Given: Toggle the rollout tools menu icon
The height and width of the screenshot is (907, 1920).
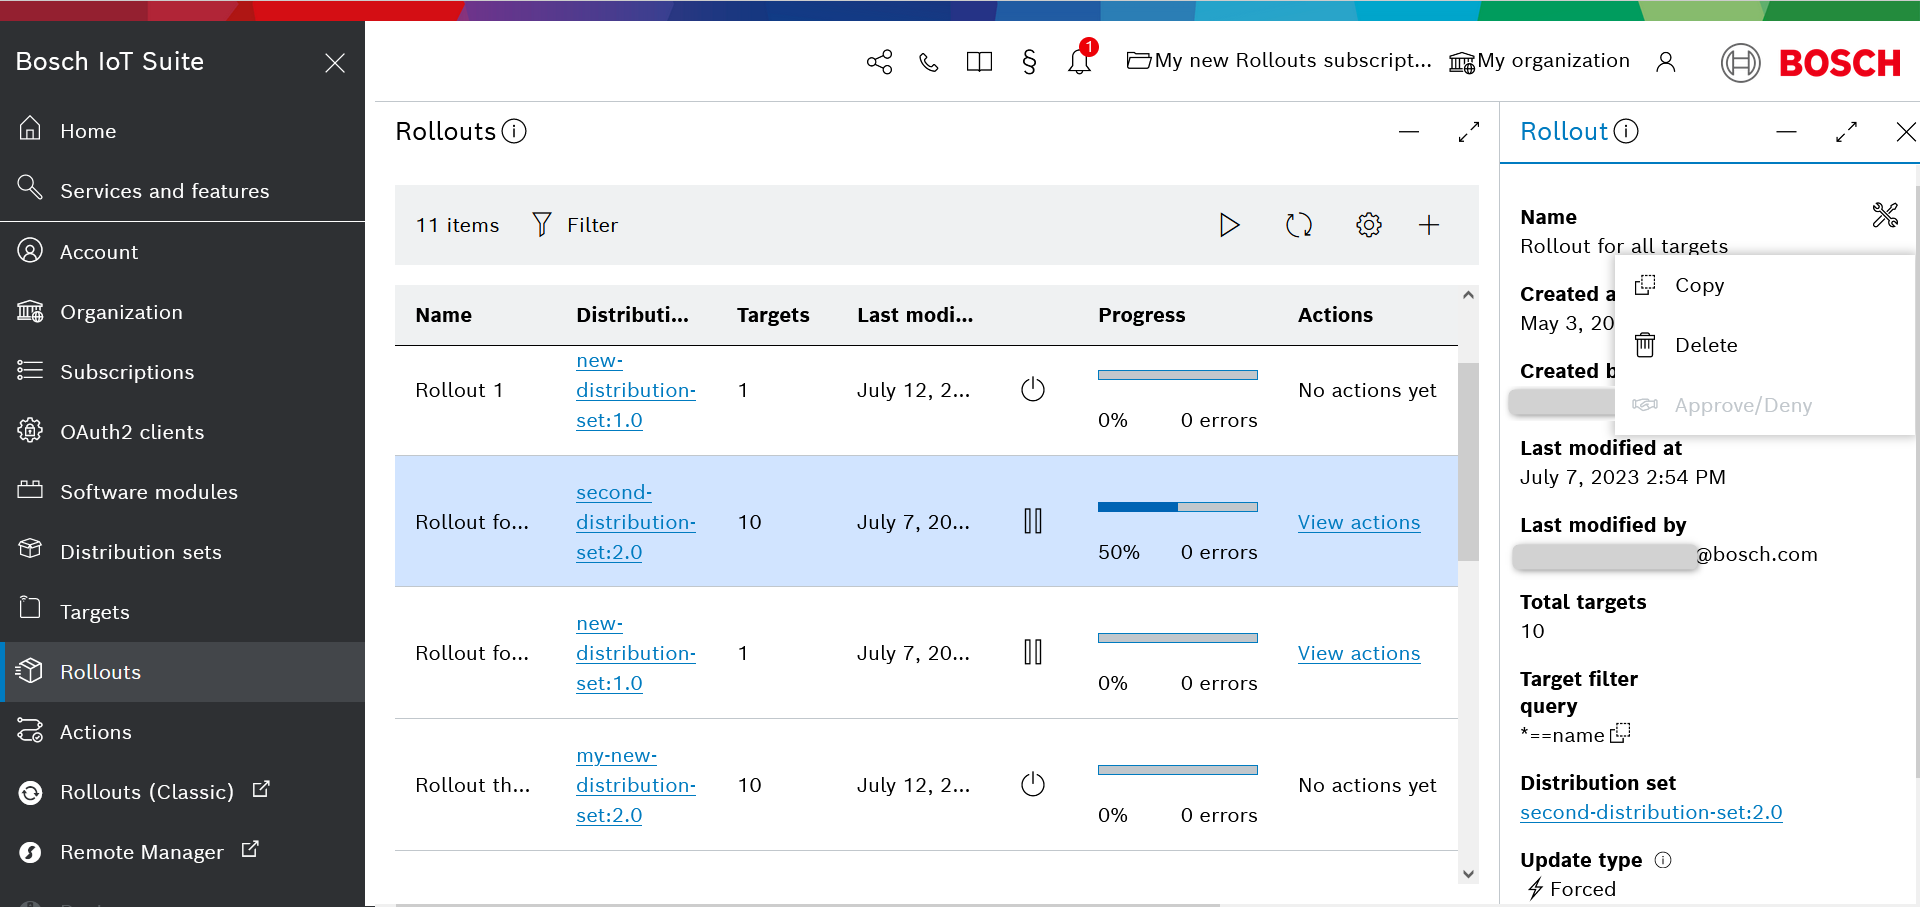Looking at the screenshot, I should (1884, 215).
